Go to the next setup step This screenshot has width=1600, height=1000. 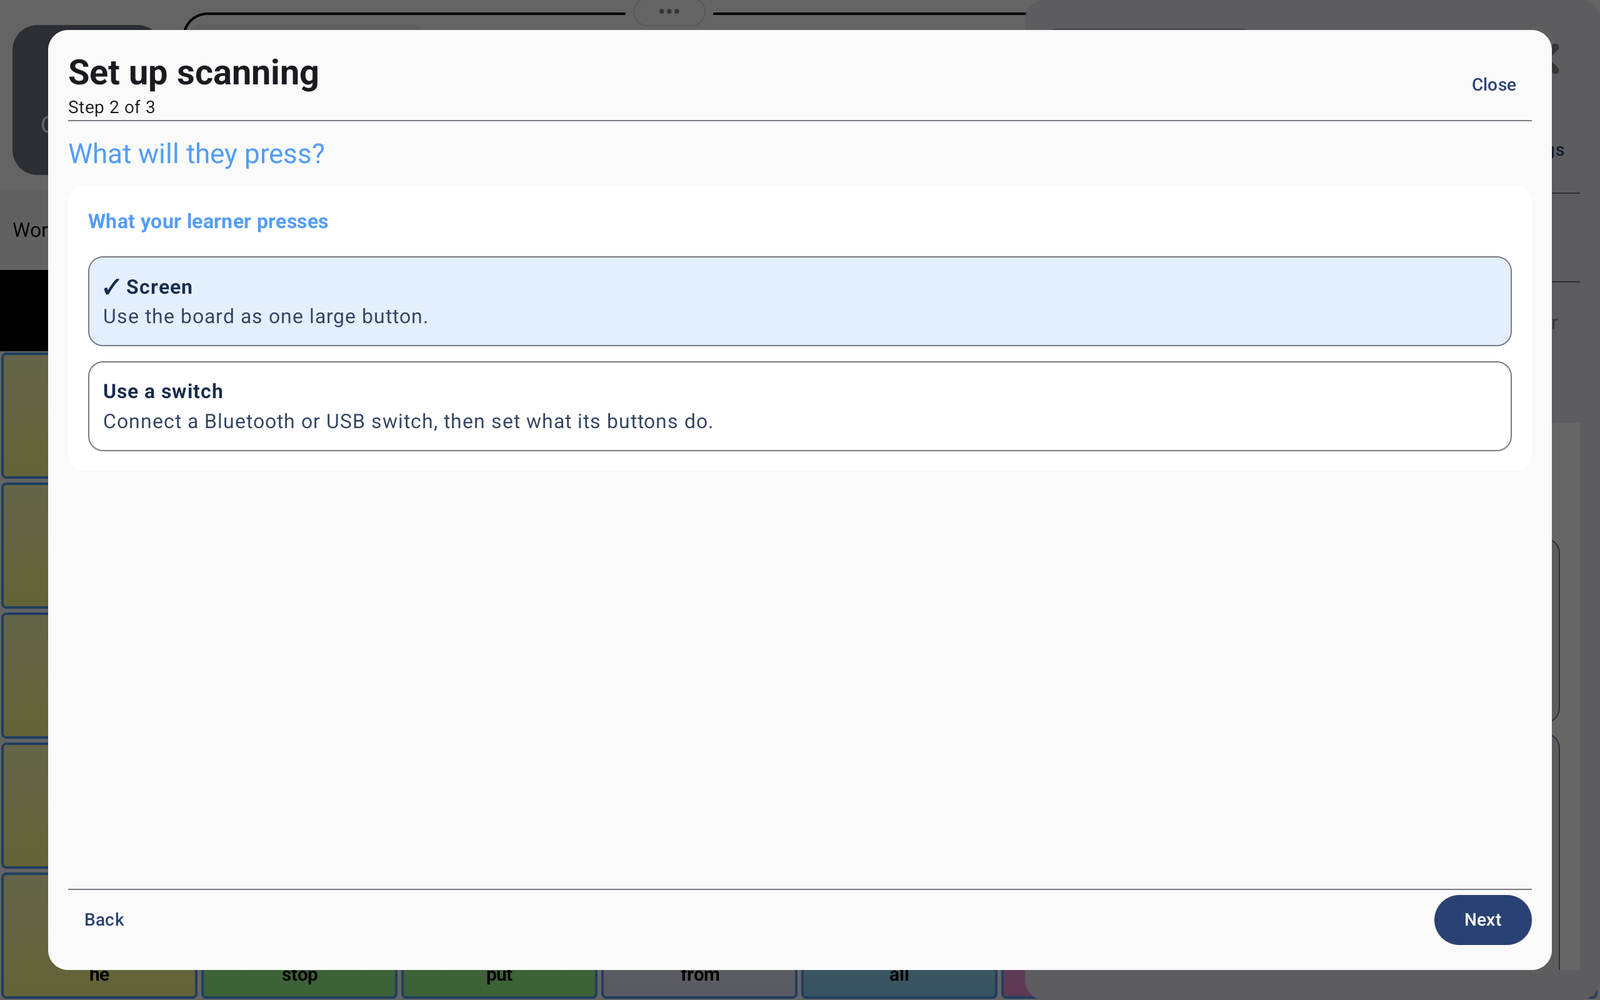(x=1482, y=920)
